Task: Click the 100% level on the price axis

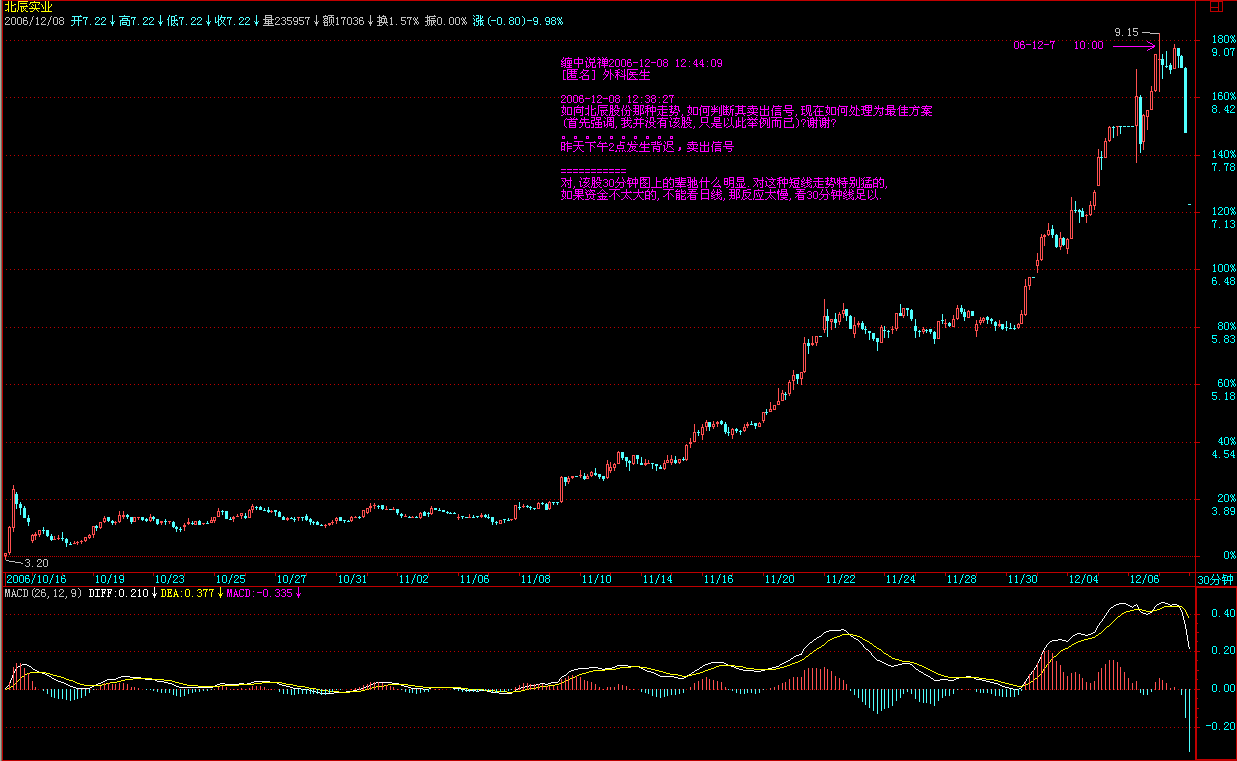Action: 1223,268
